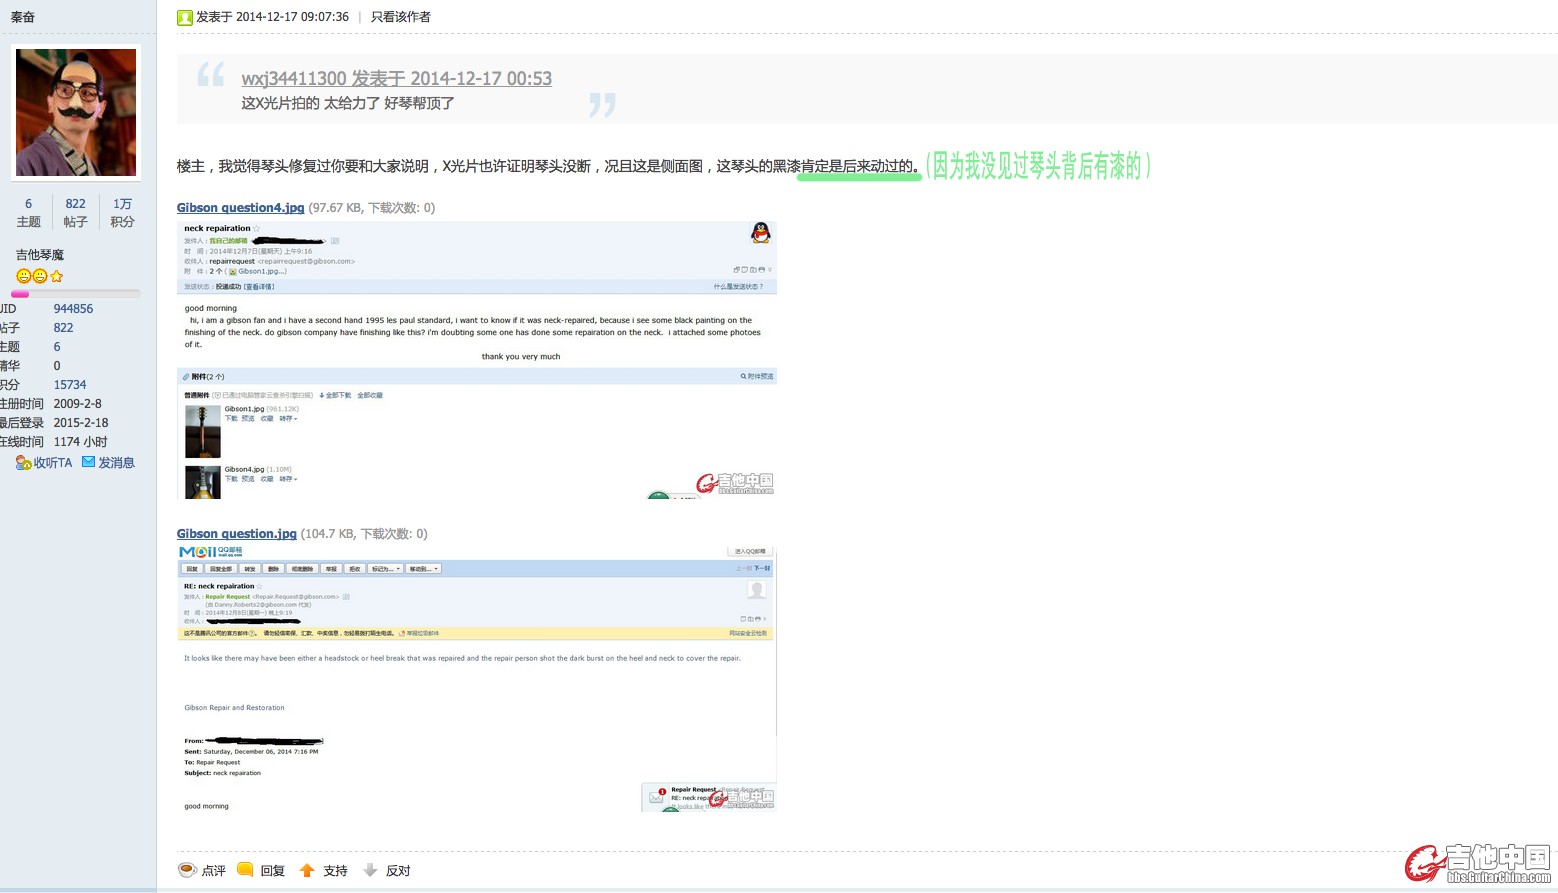Viewport: 1558px width, 893px height.
Task: Send a message via 发消息
Action: pos(116,463)
